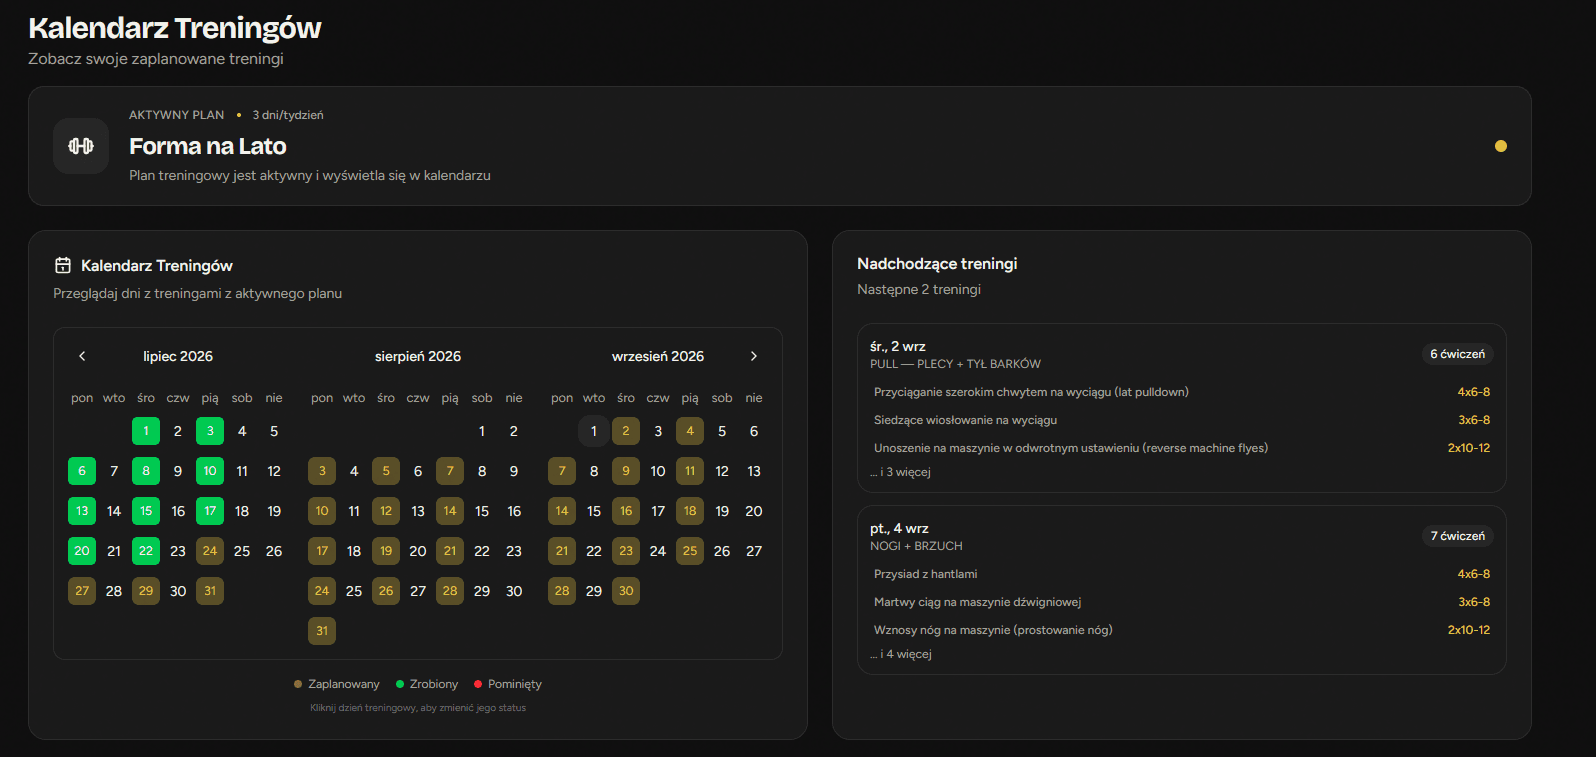This screenshot has height=757, width=1596.
Task: Select highlighted day 1 in wrzesień 2026
Action: (x=594, y=431)
